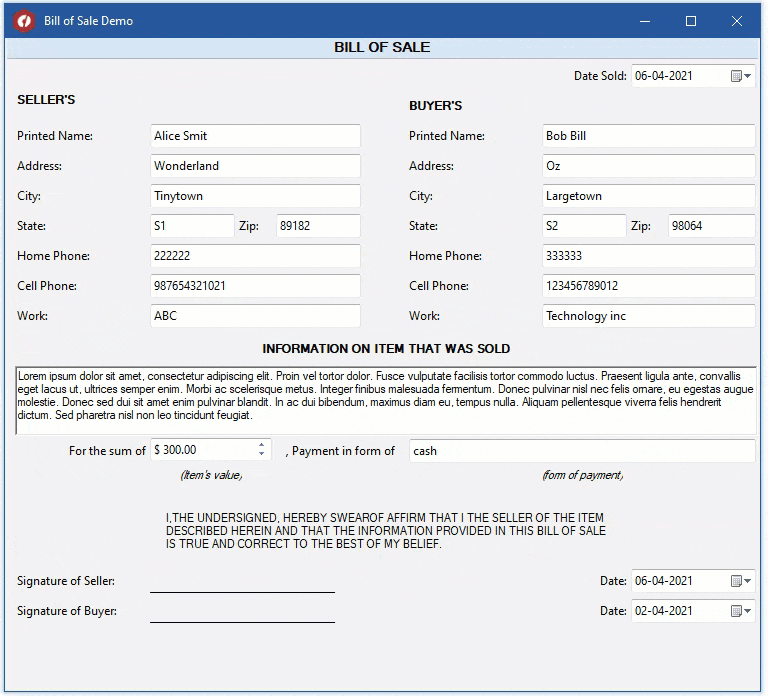This screenshot has height=696, width=768.
Task: Focus the buyer's City field with Largetown
Action: tap(648, 196)
